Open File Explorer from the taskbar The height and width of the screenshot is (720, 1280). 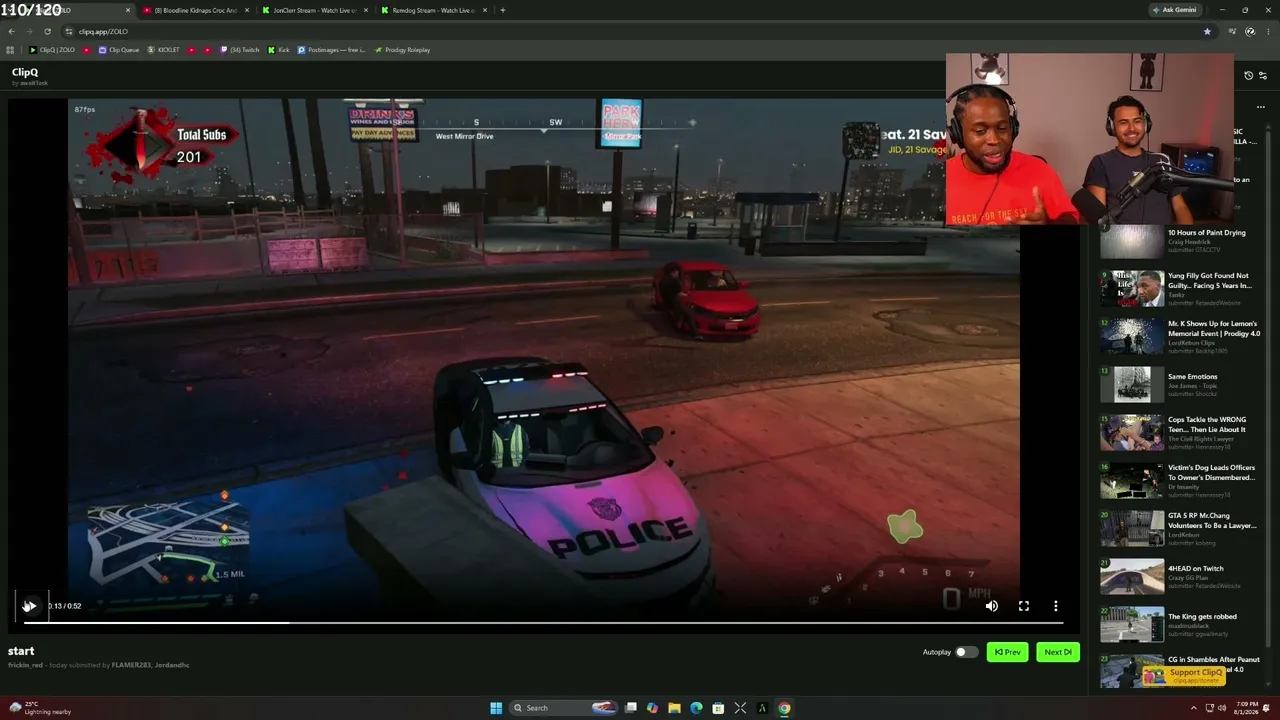click(x=674, y=708)
